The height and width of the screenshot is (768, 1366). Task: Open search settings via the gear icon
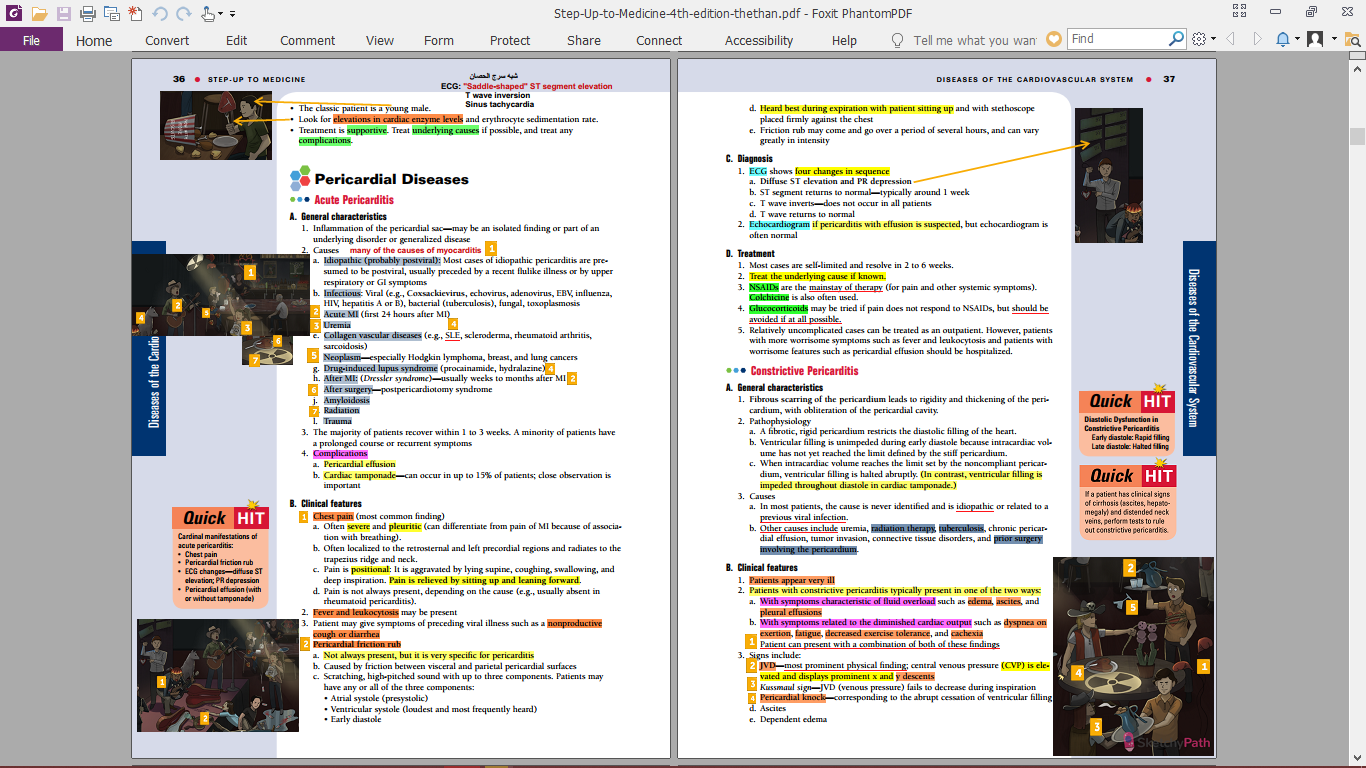pyautogui.click(x=1199, y=39)
